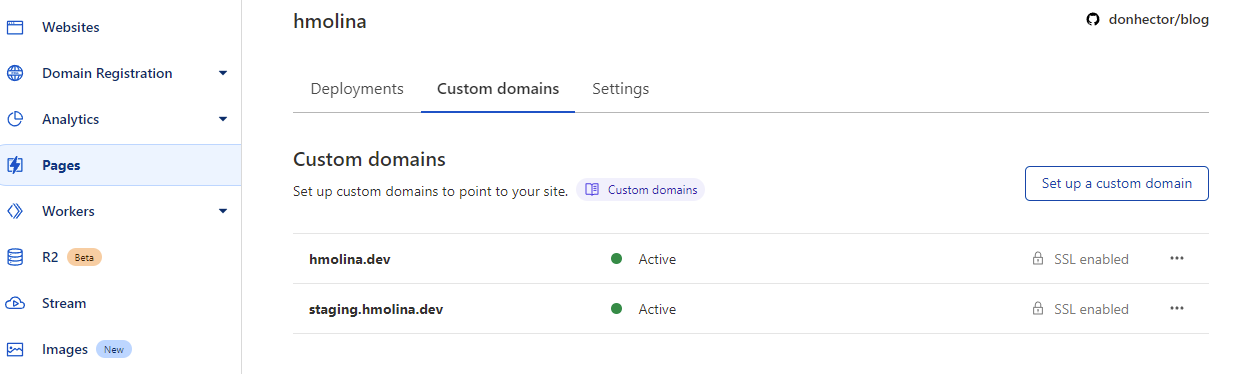
Task: Click the Stream cloud play icon
Action: pos(15,303)
